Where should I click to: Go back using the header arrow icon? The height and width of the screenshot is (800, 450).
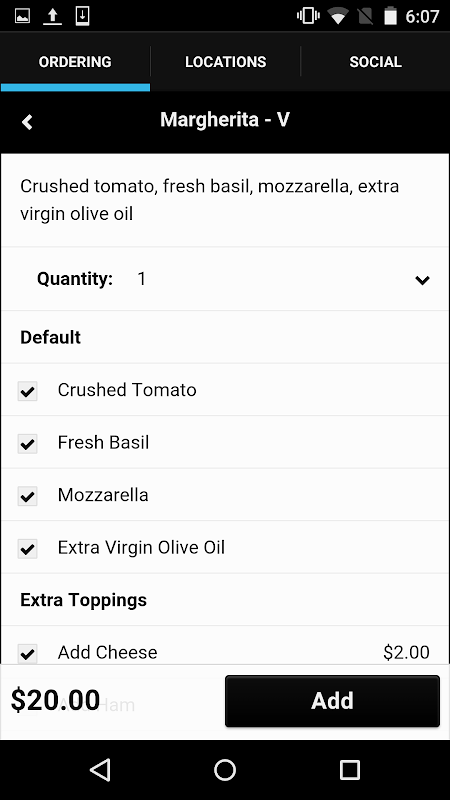point(27,122)
